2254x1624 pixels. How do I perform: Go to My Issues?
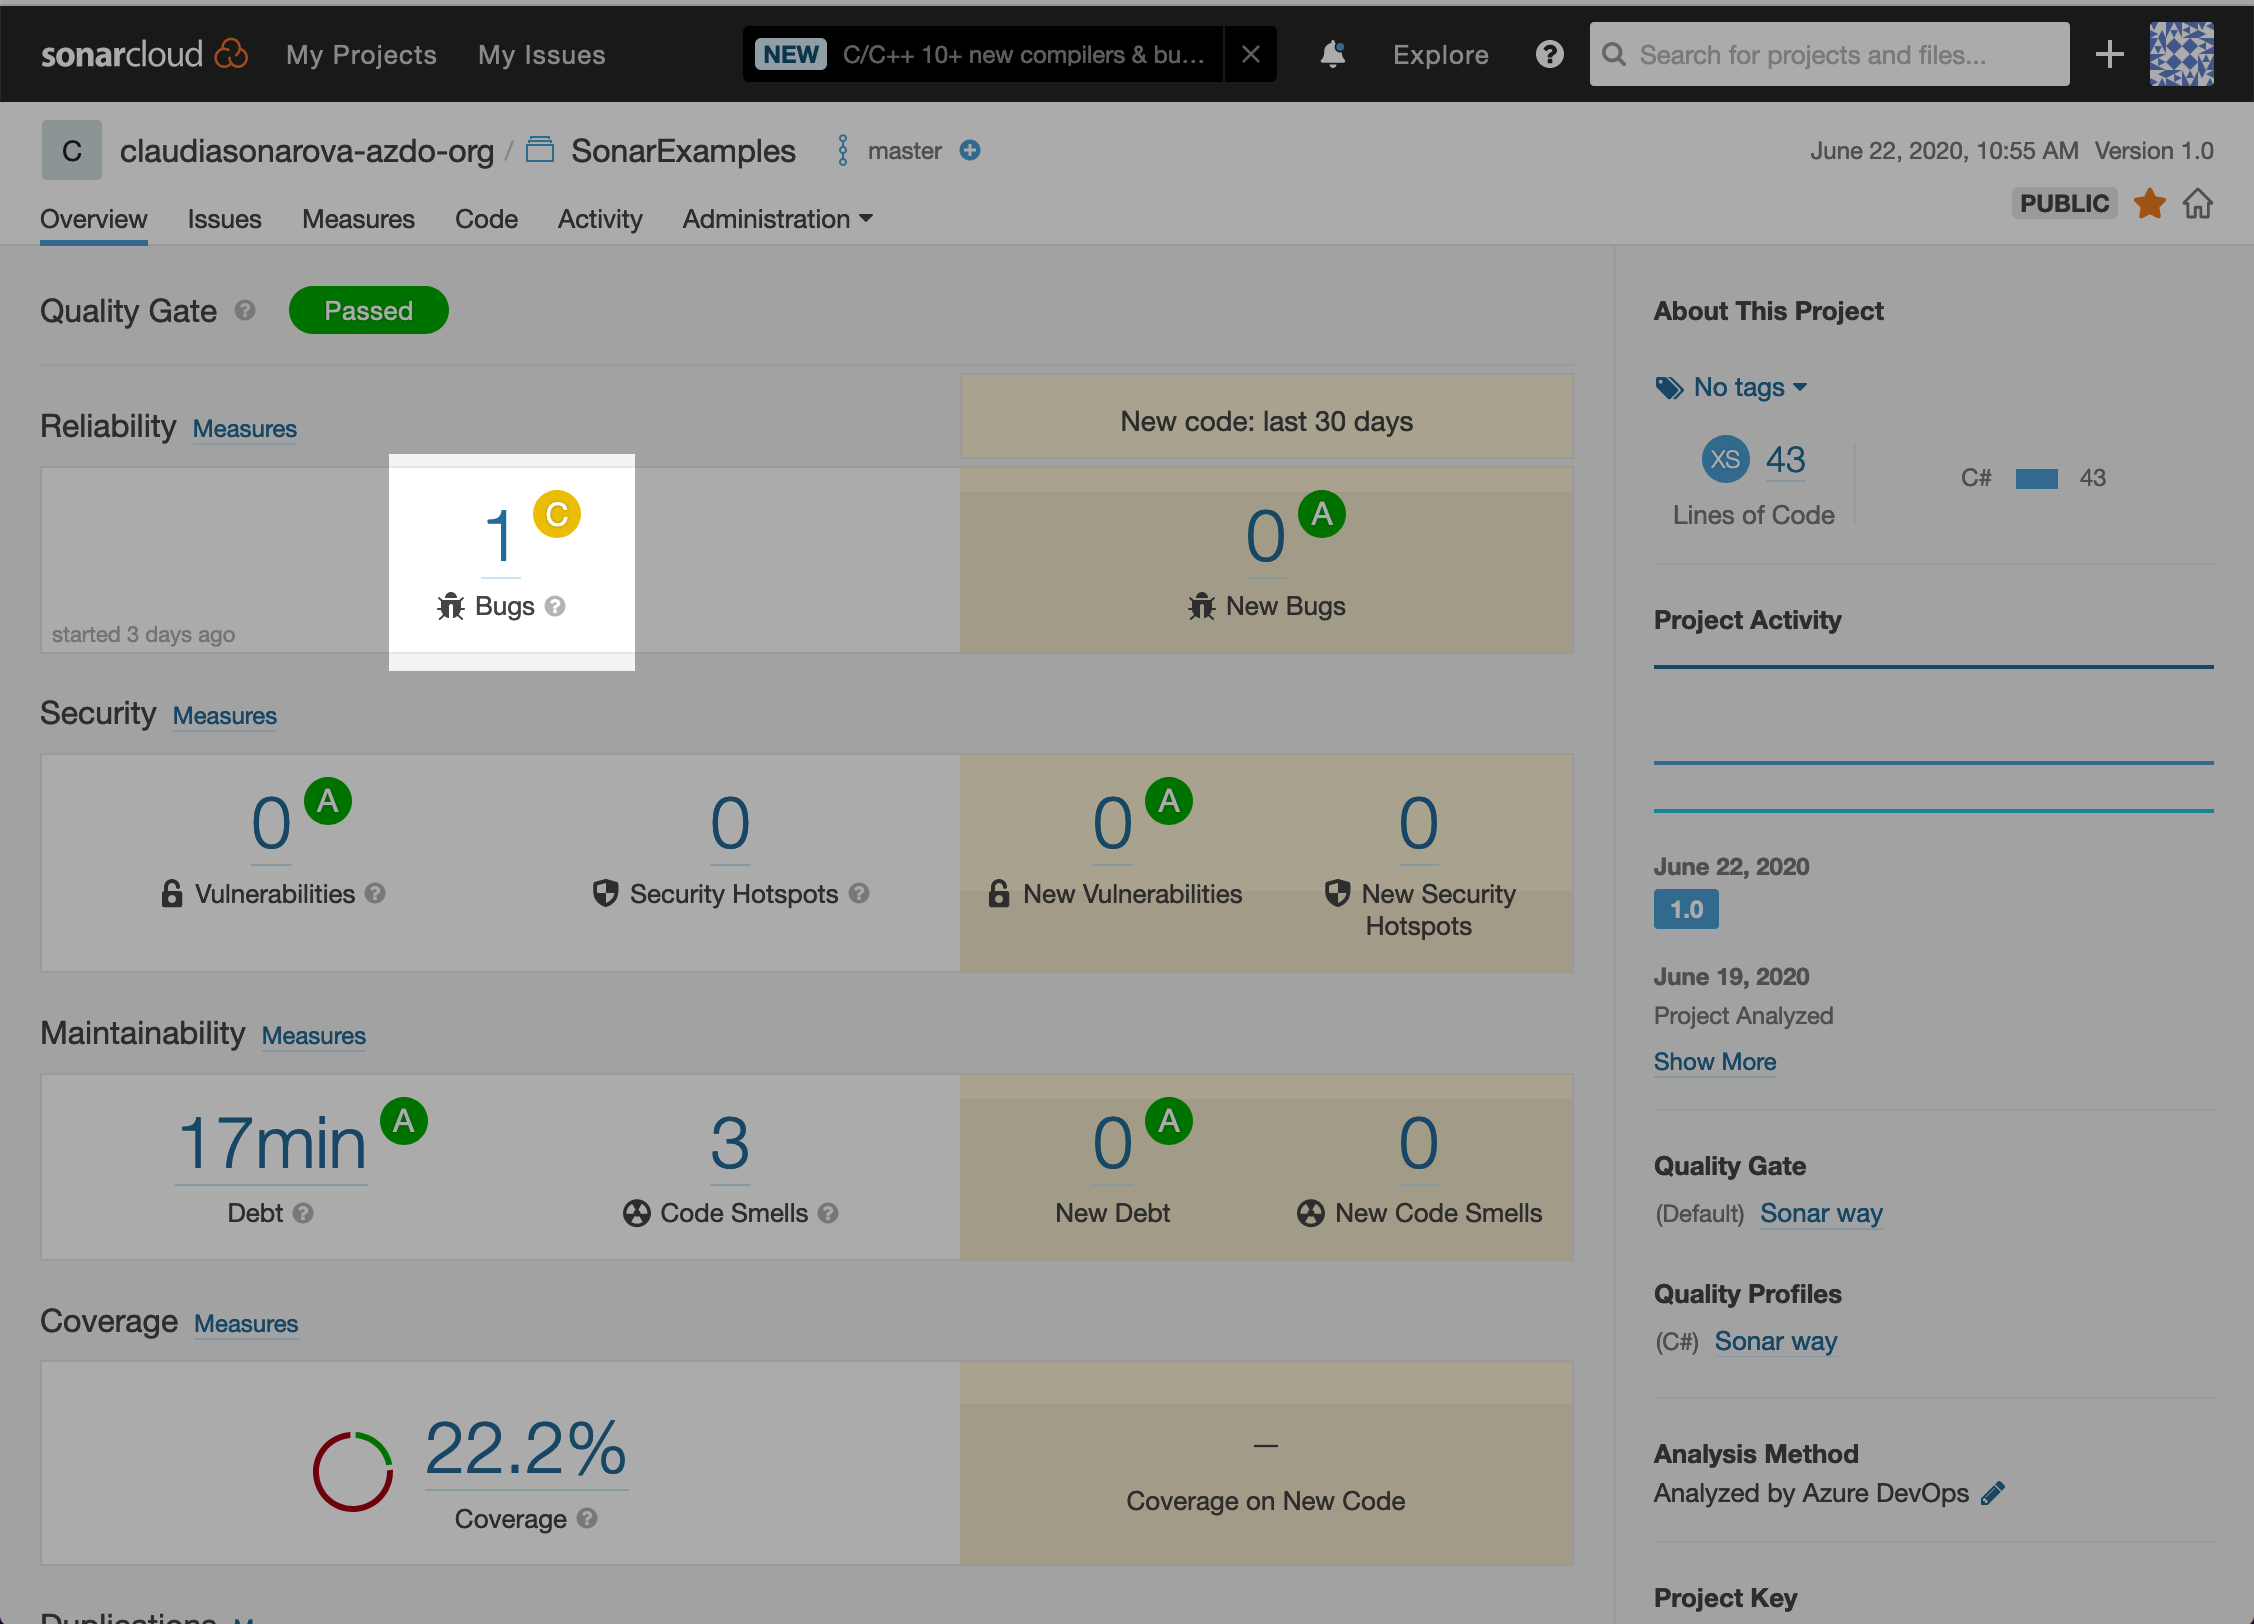(x=541, y=54)
